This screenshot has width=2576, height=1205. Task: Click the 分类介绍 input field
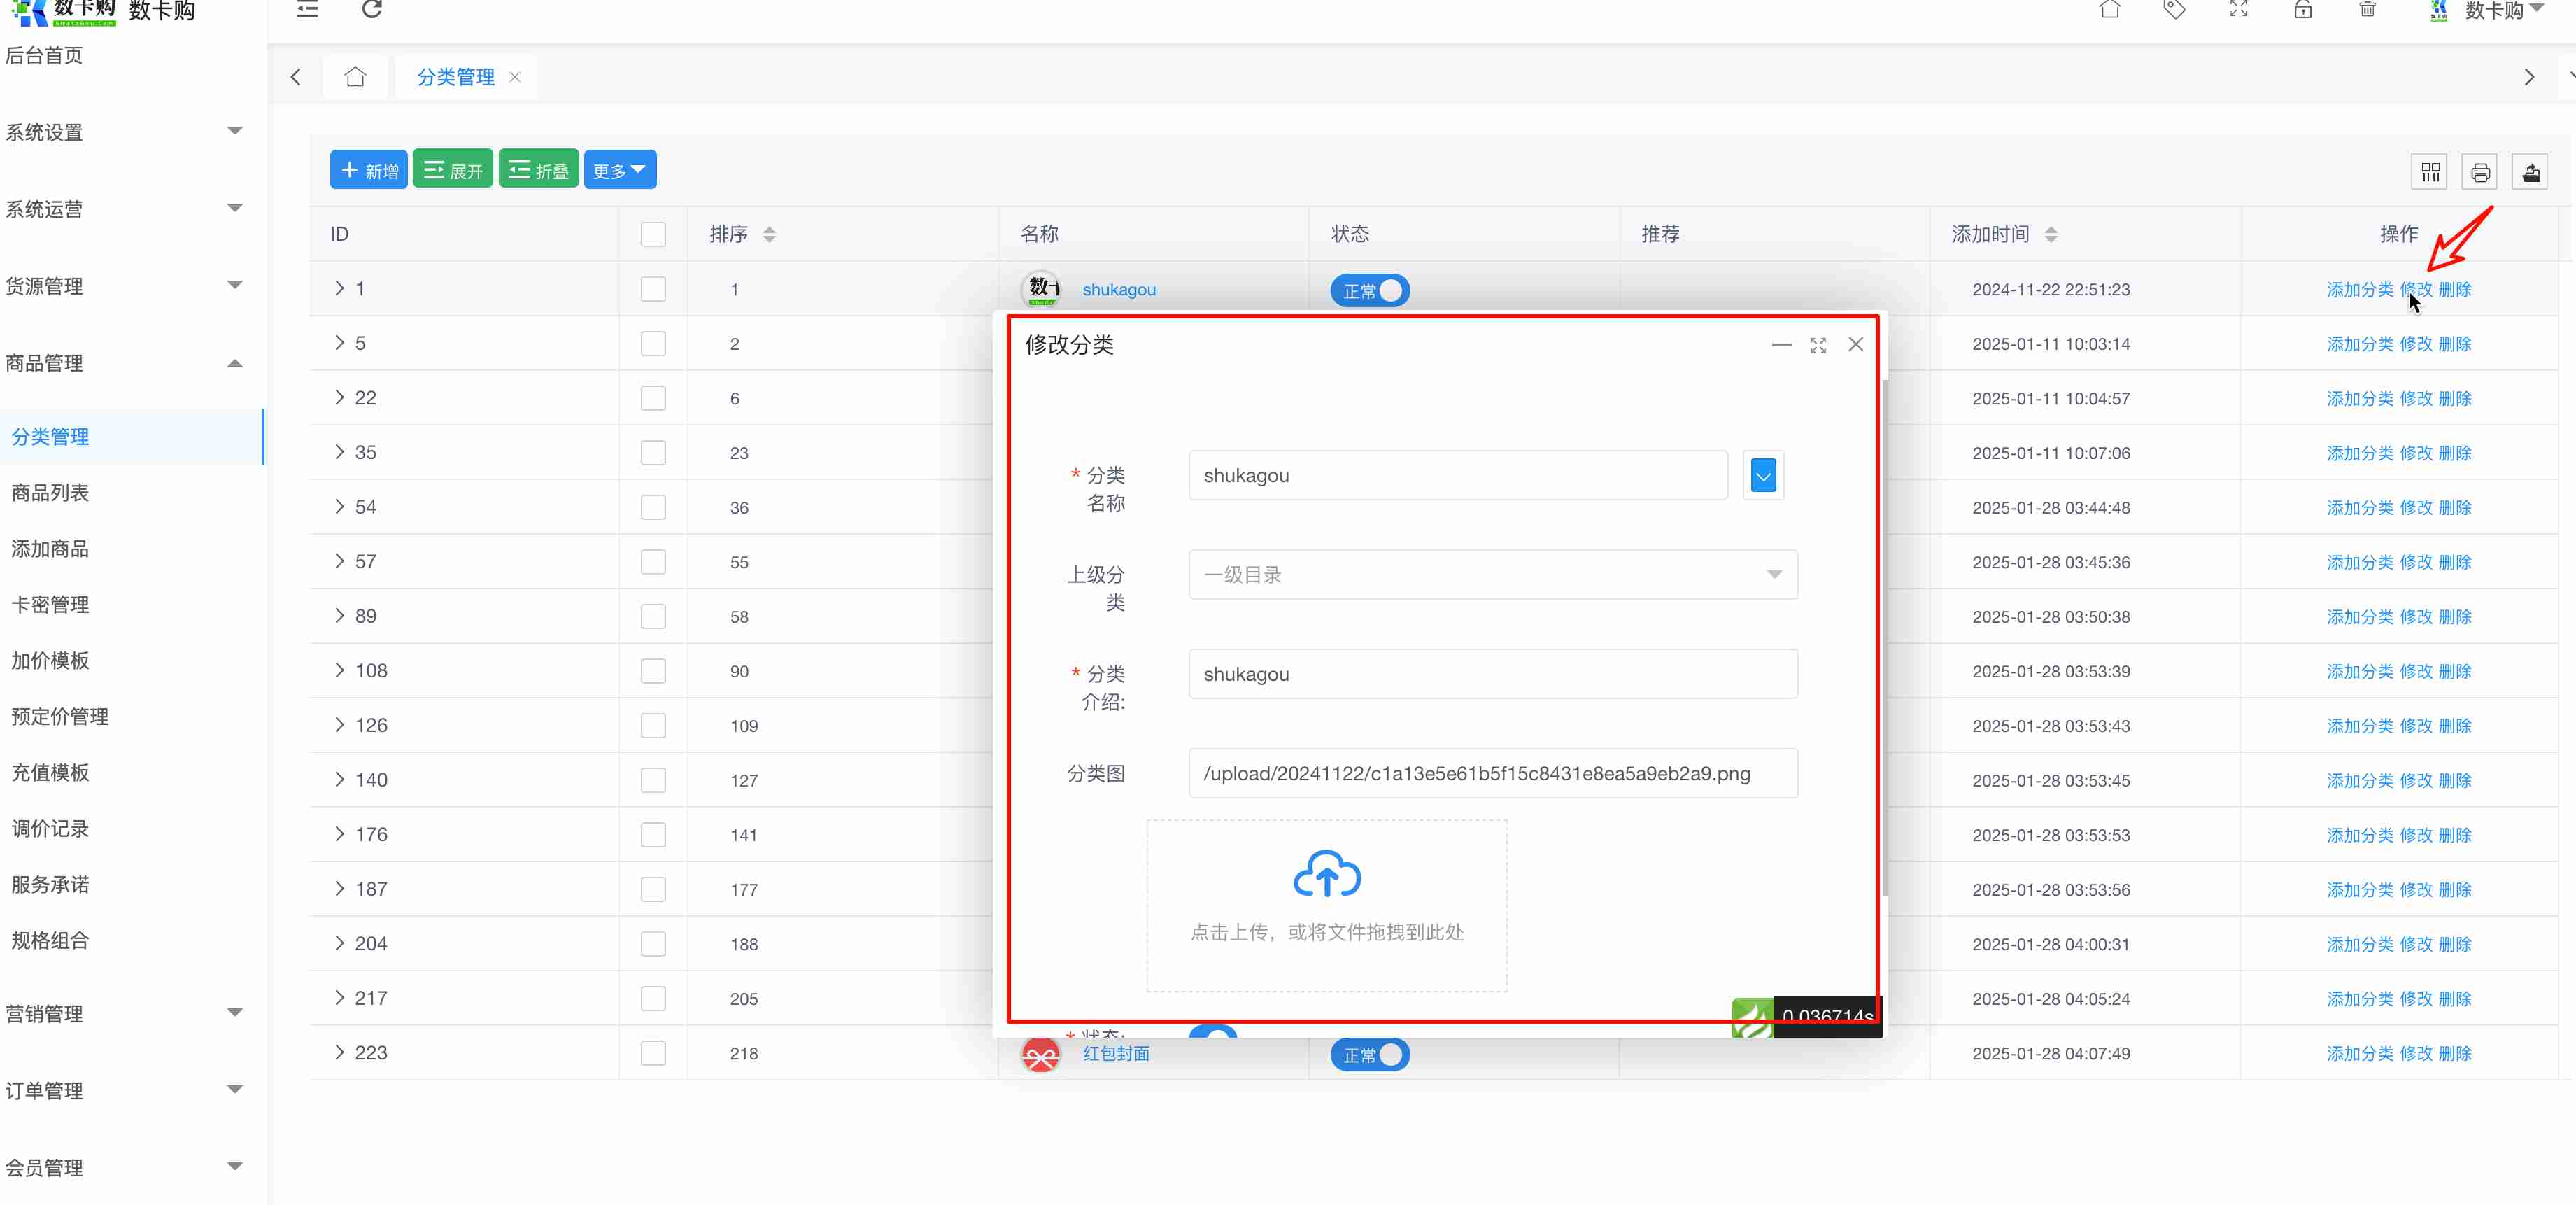click(1492, 674)
